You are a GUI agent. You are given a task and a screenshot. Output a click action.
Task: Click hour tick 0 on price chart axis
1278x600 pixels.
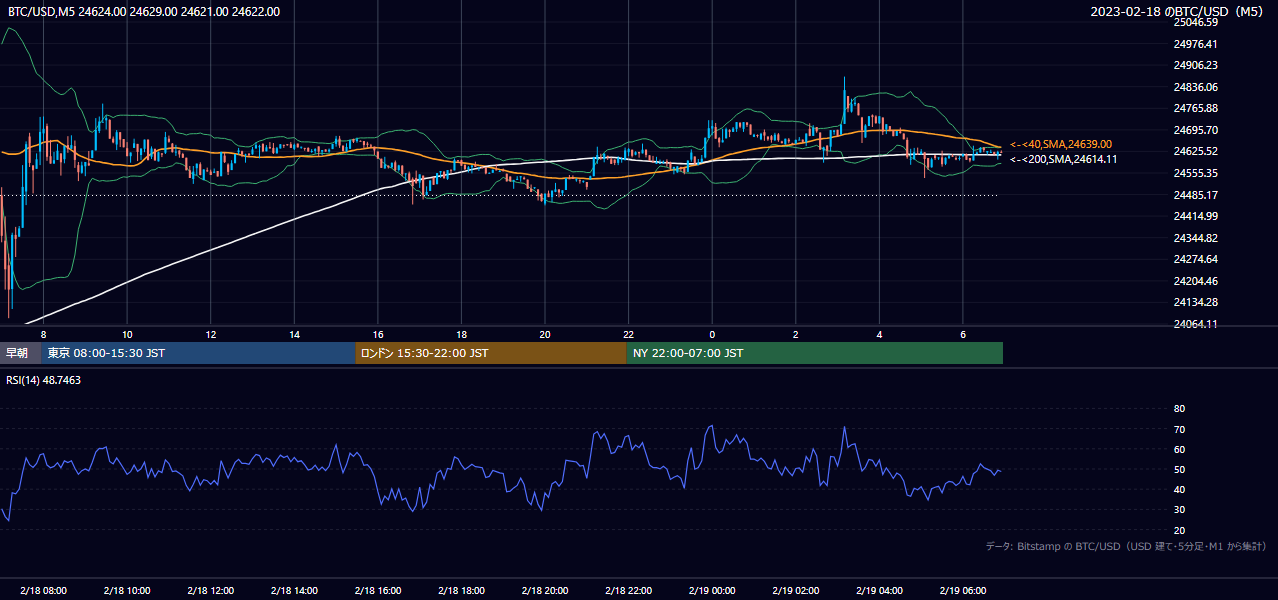(712, 334)
